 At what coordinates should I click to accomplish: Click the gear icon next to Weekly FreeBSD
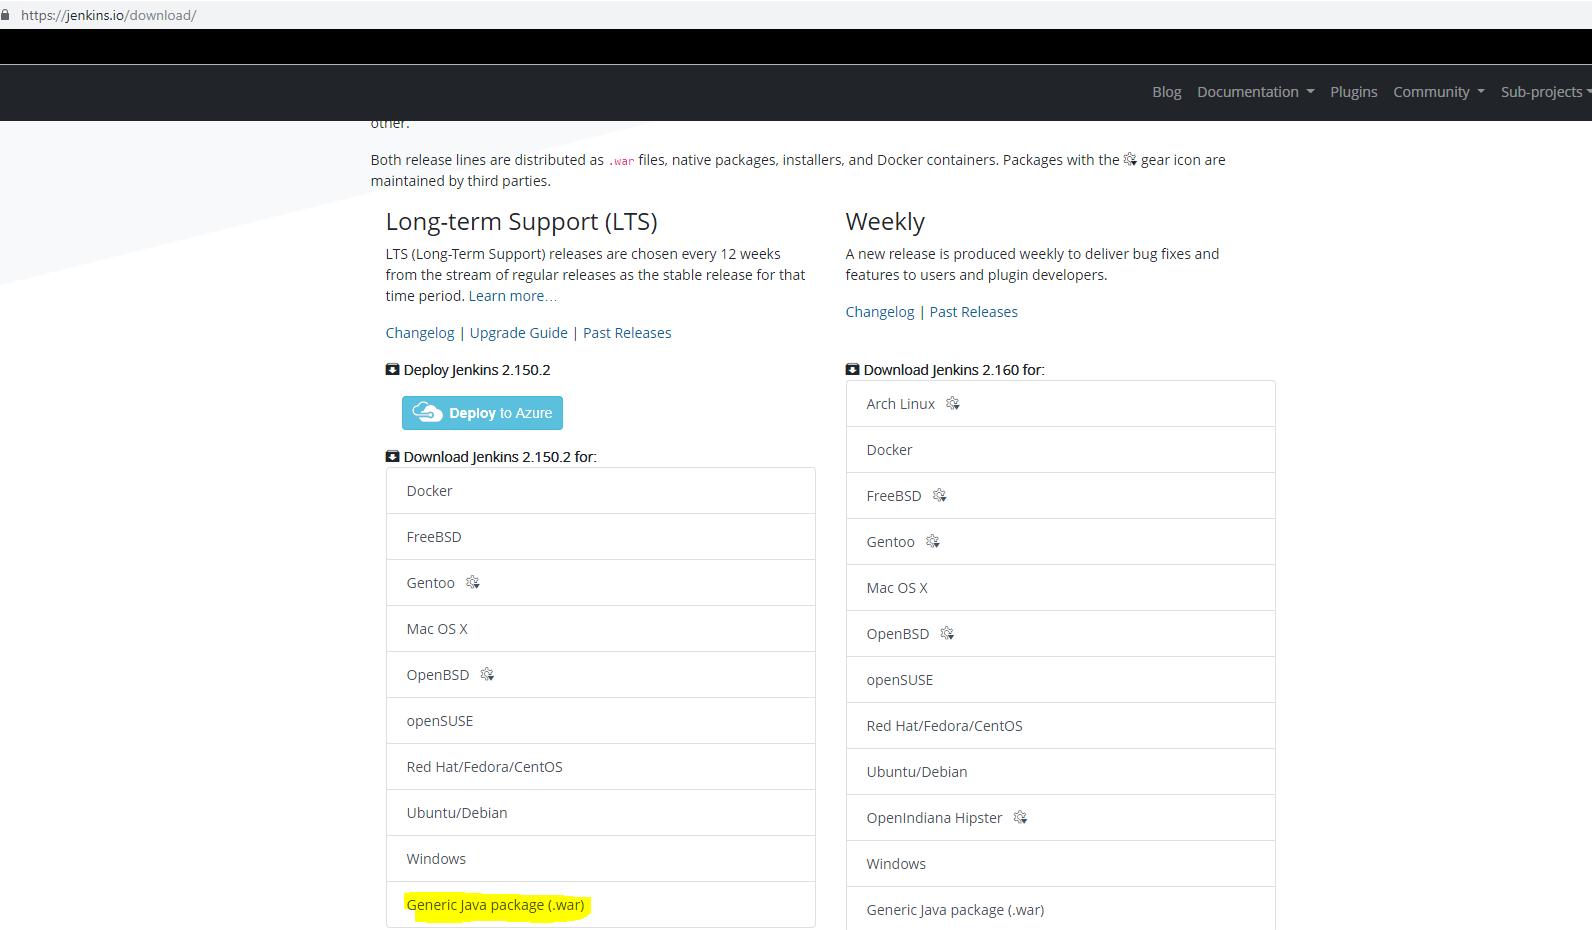coord(939,495)
